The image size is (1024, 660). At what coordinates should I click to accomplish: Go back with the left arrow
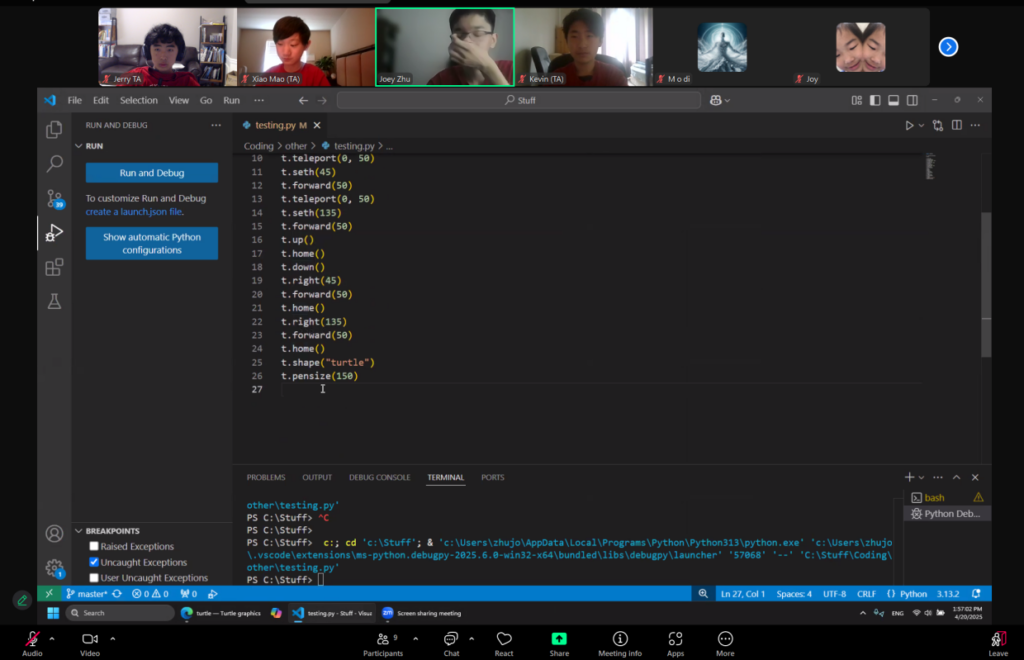pos(303,100)
